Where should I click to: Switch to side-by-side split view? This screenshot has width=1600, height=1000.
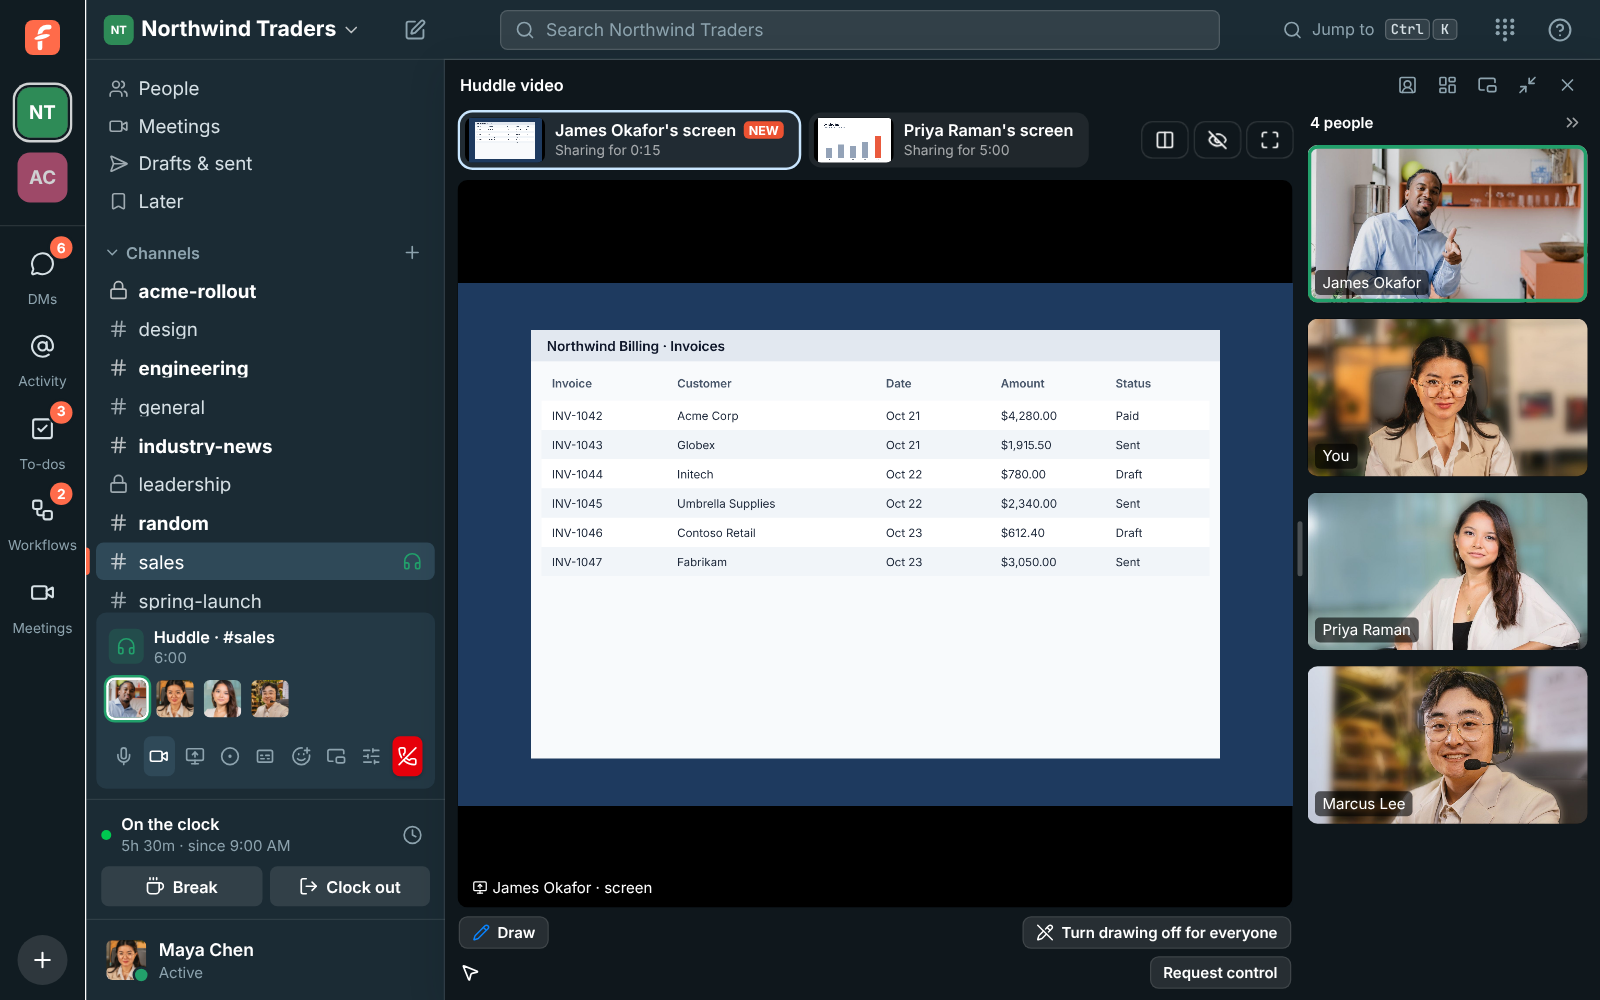[x=1165, y=140]
